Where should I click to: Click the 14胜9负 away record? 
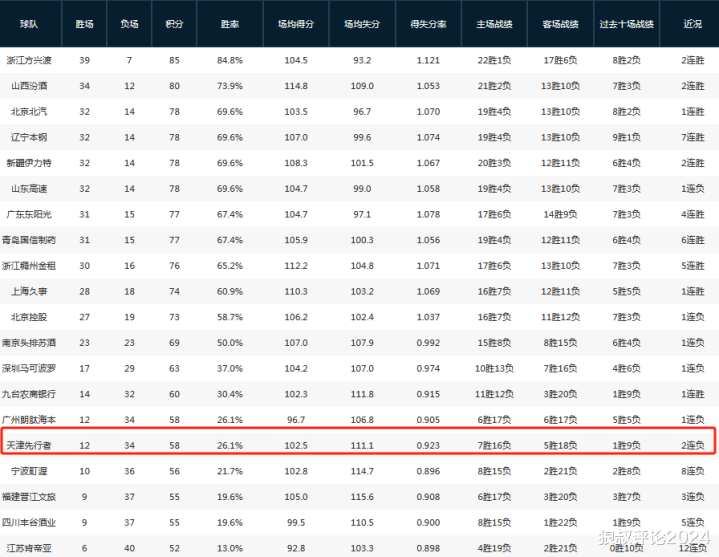(560, 214)
